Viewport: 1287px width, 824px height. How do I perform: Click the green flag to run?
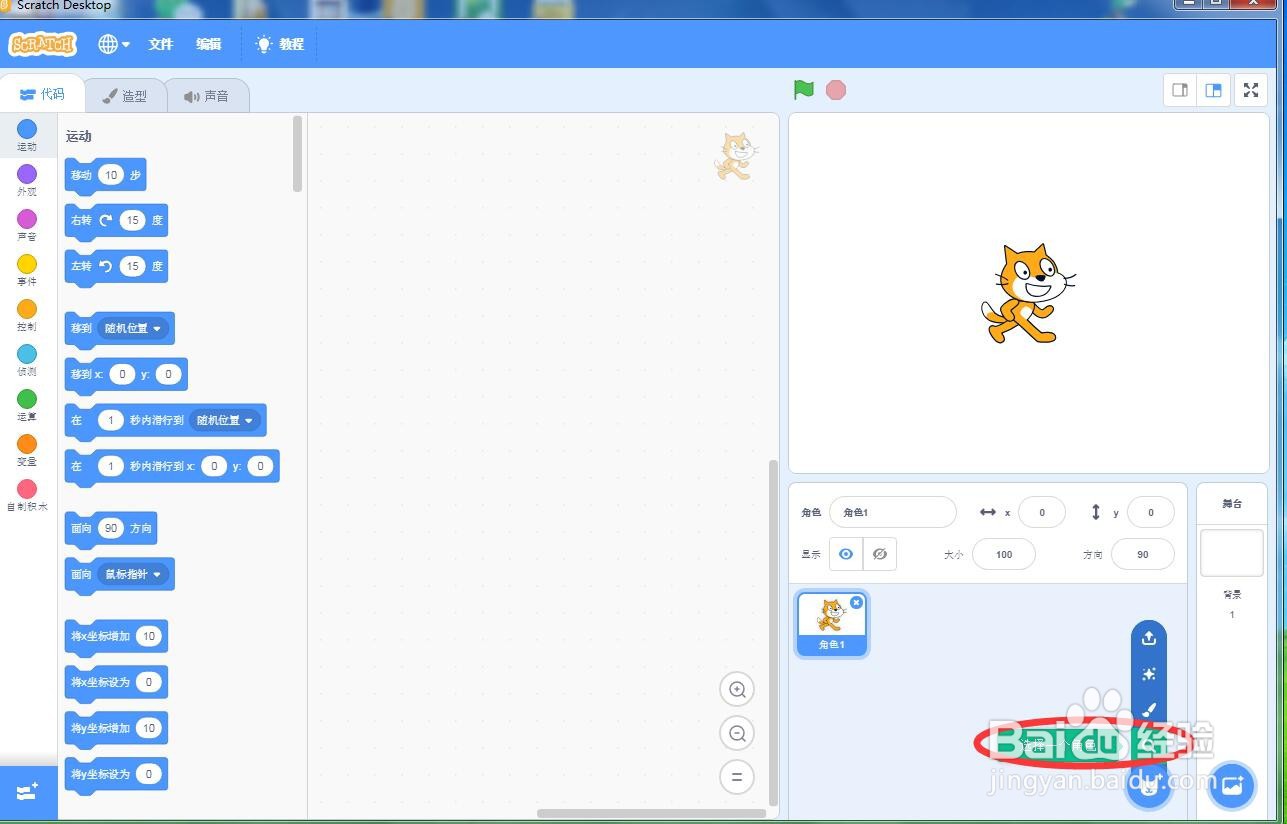(x=803, y=90)
